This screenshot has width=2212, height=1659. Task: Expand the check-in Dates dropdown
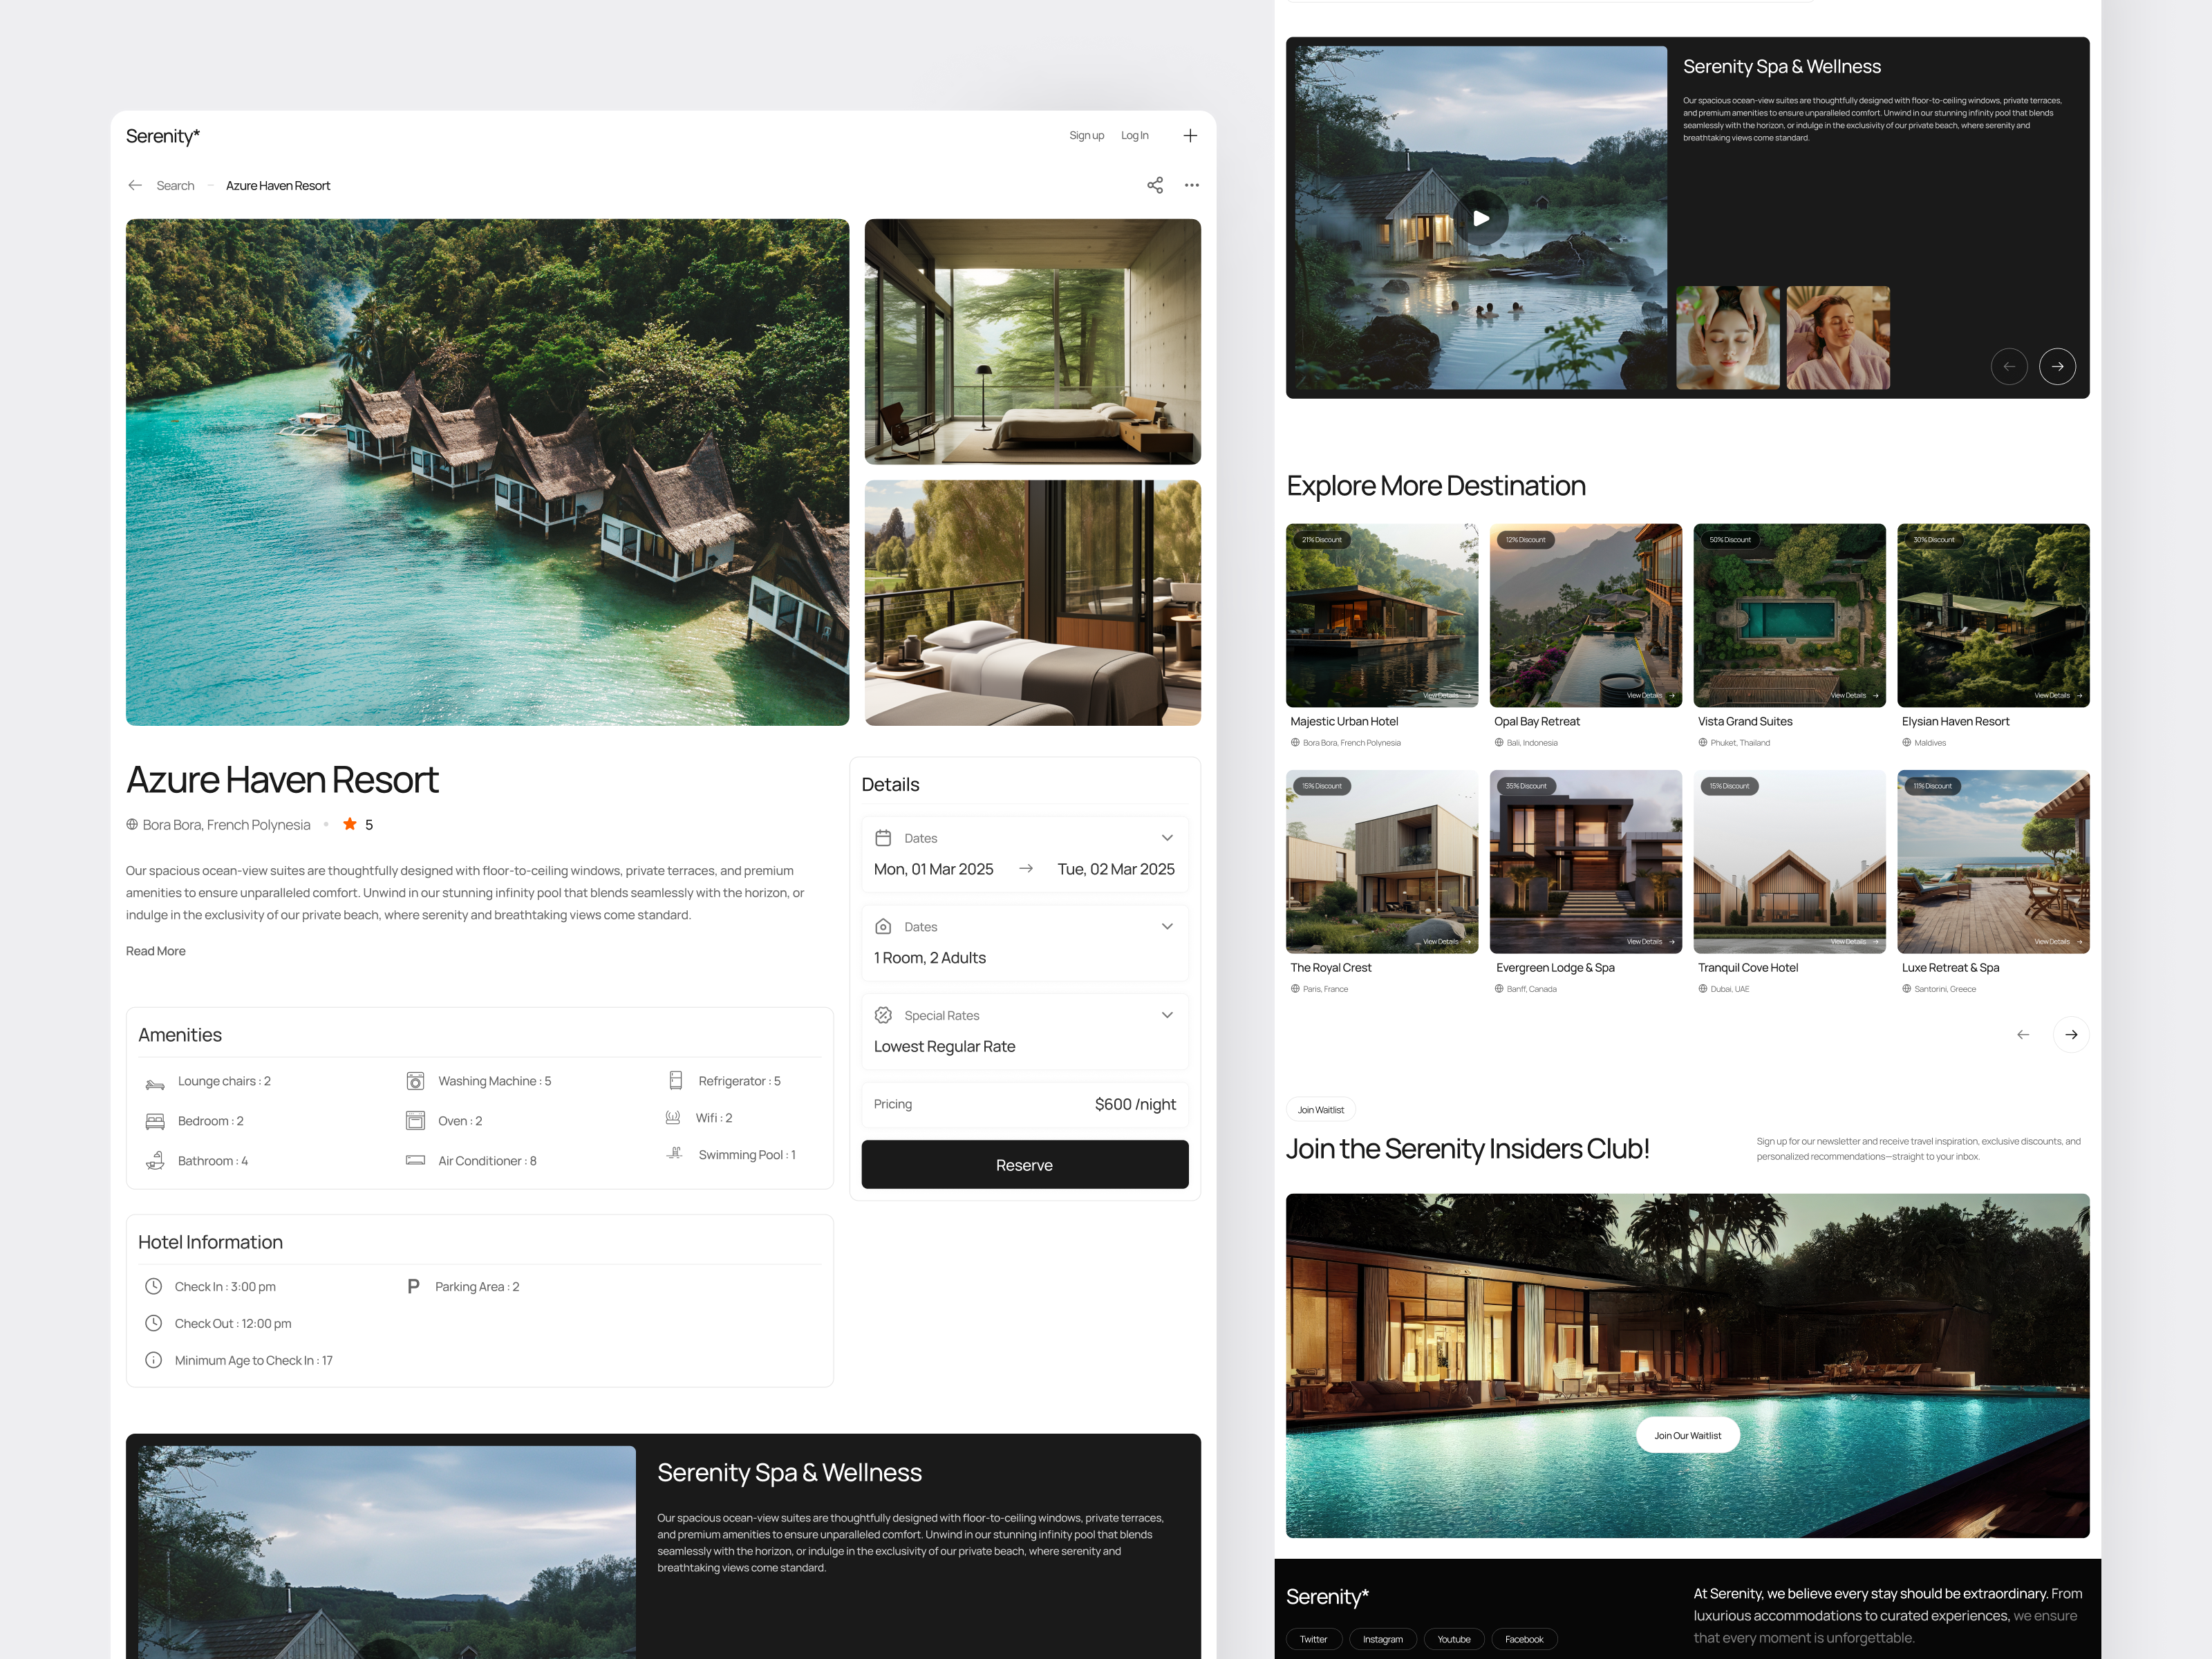tap(1166, 838)
